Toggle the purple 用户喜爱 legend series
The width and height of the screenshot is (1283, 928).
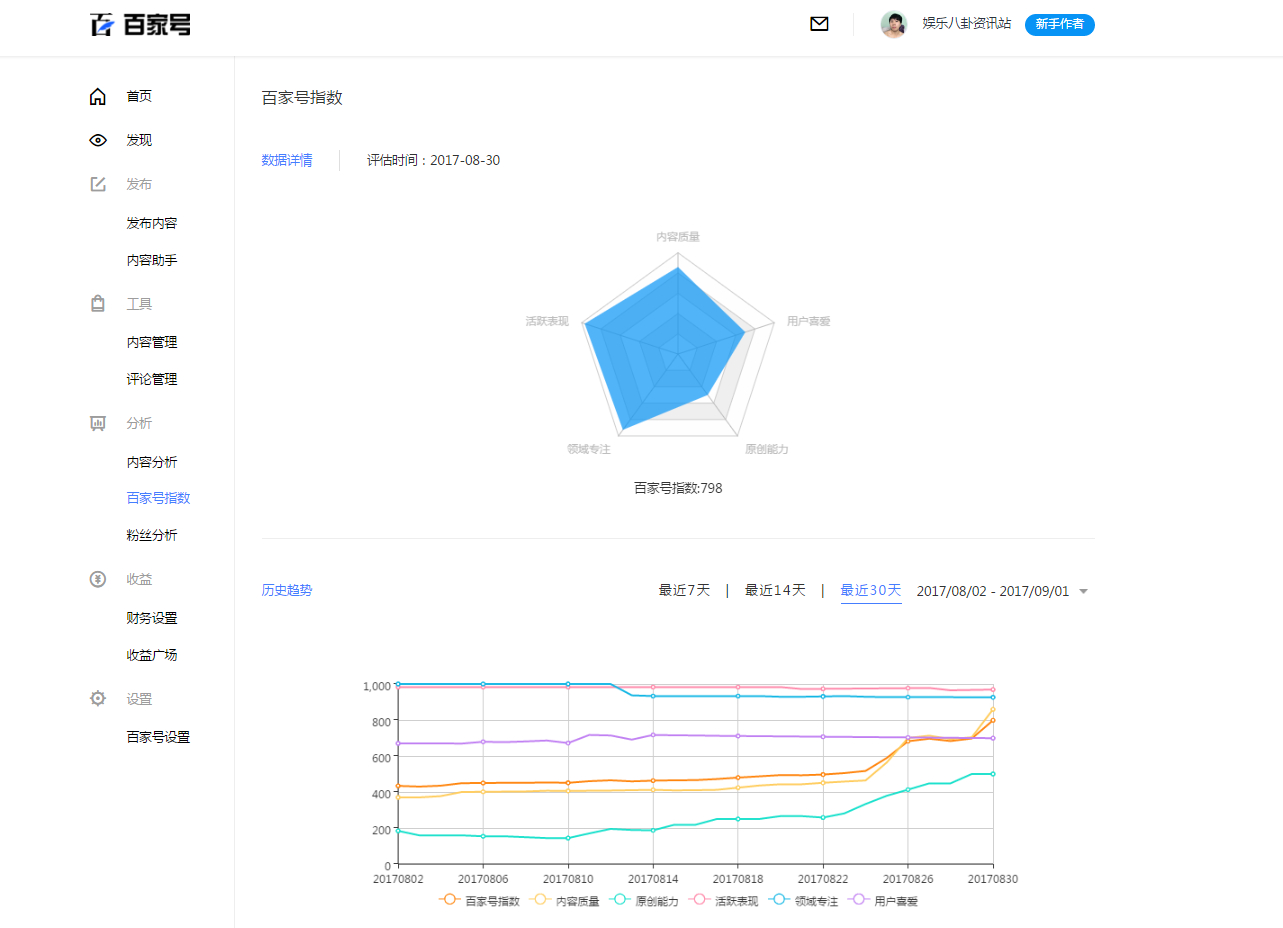coord(882,901)
